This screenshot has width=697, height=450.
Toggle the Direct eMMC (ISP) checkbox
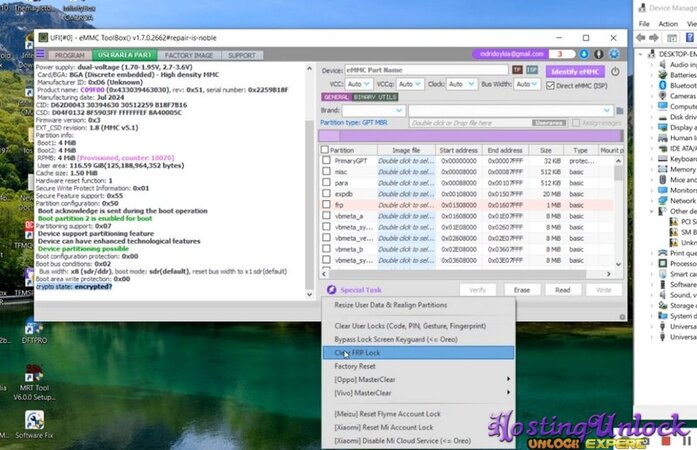(551, 86)
